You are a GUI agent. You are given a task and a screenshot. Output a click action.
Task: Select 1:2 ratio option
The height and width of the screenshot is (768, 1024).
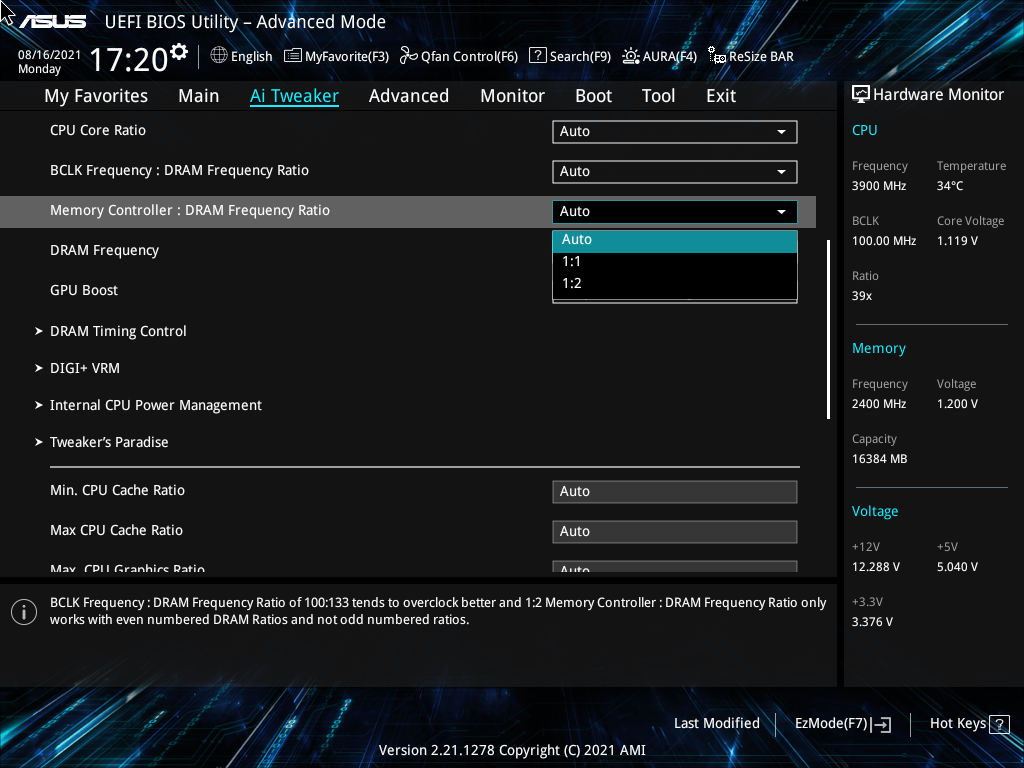[675, 283]
